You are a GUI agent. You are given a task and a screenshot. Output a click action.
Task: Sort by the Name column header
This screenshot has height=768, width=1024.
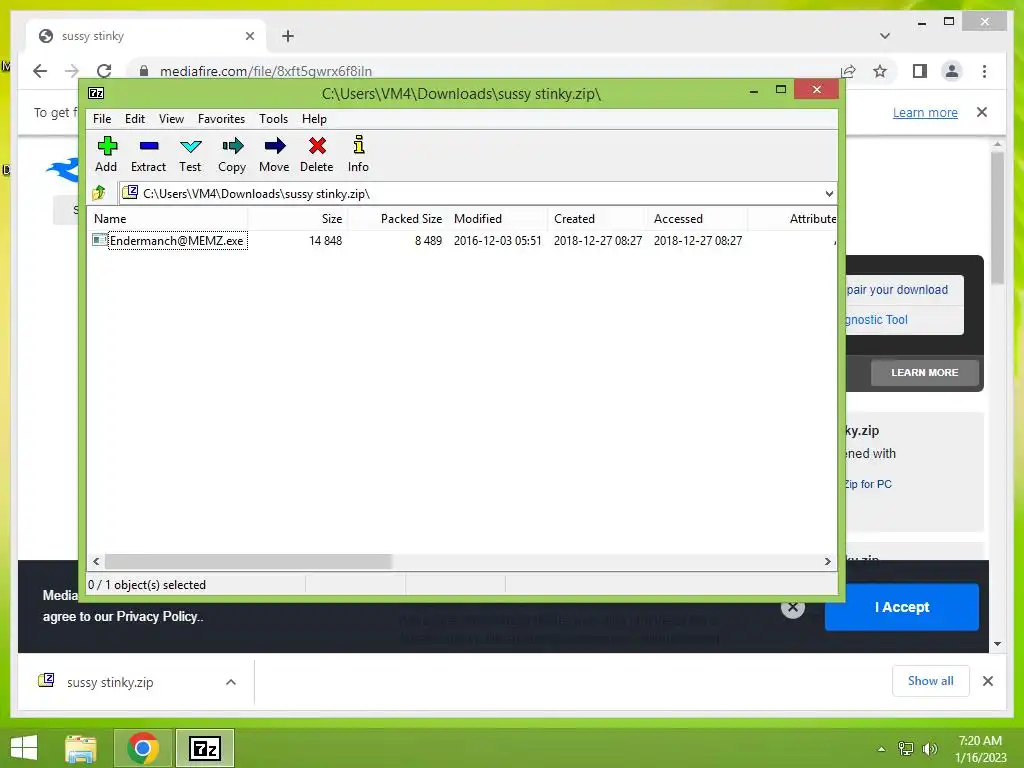167,219
